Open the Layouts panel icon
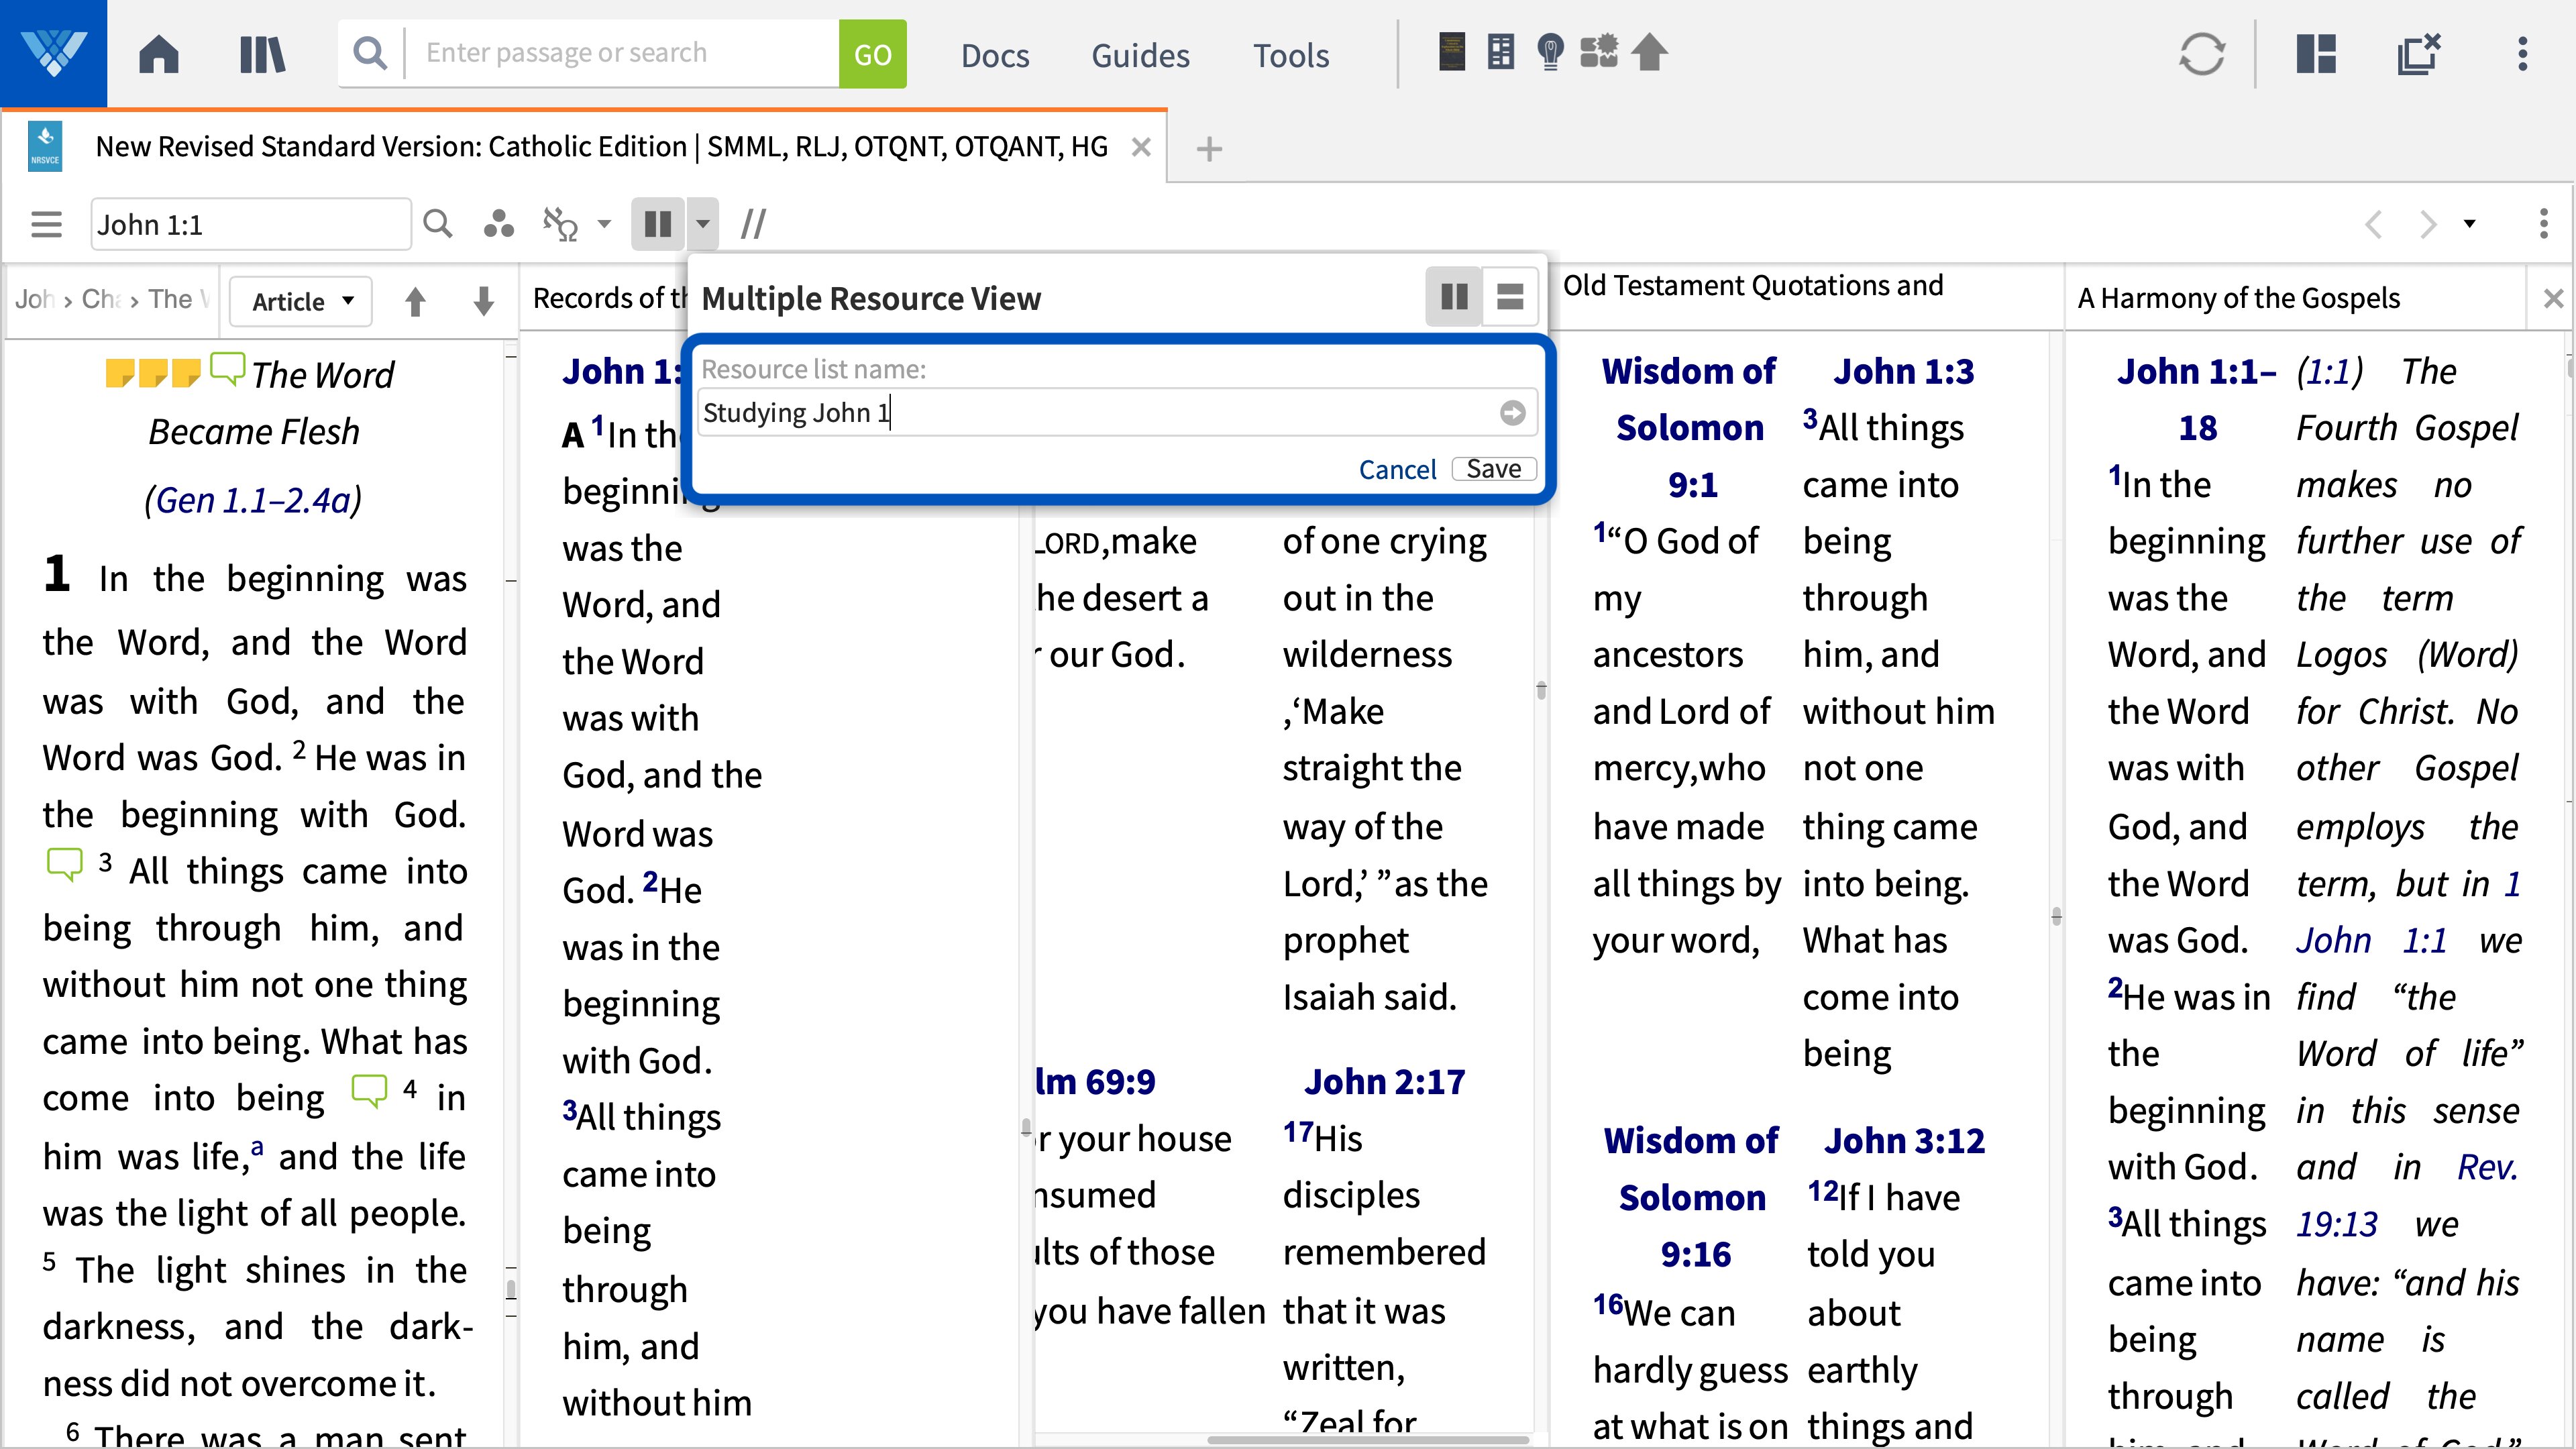 [x=2316, y=54]
